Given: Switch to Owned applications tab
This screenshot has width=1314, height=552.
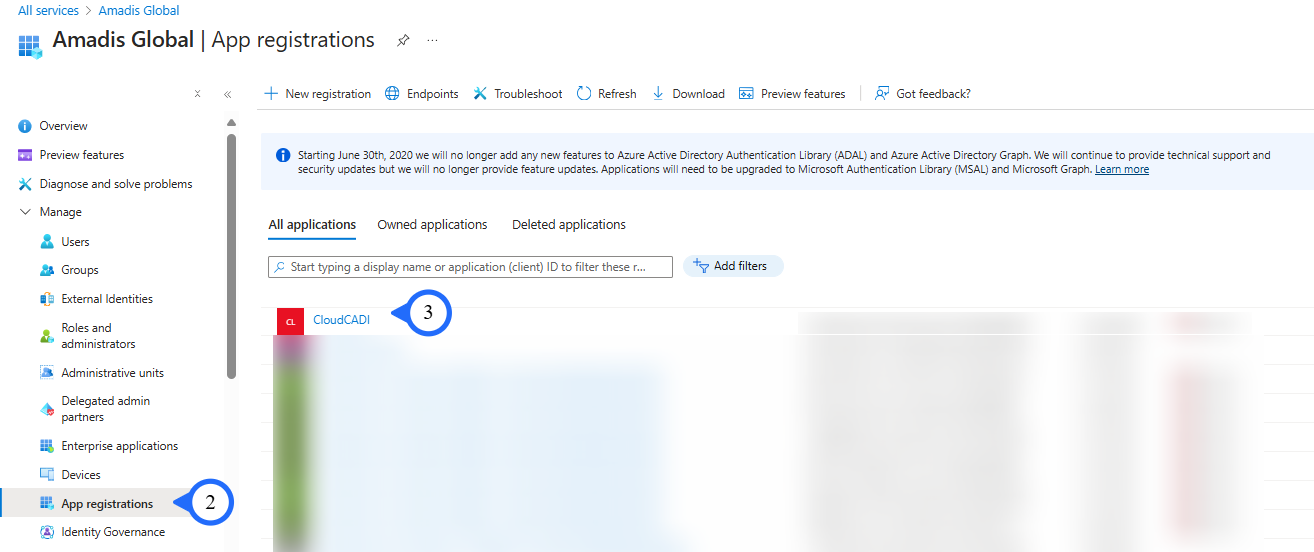Looking at the screenshot, I should click(432, 225).
